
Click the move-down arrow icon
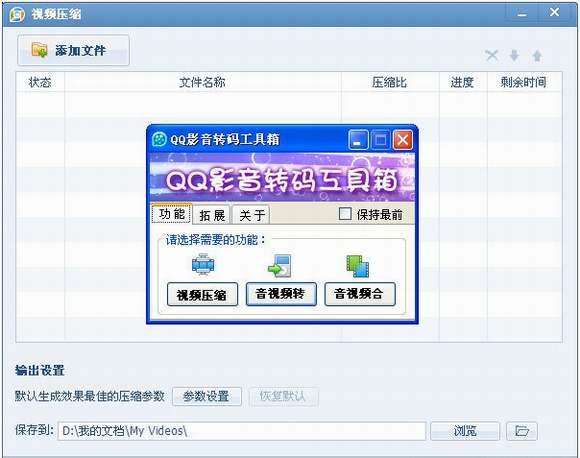tap(514, 56)
